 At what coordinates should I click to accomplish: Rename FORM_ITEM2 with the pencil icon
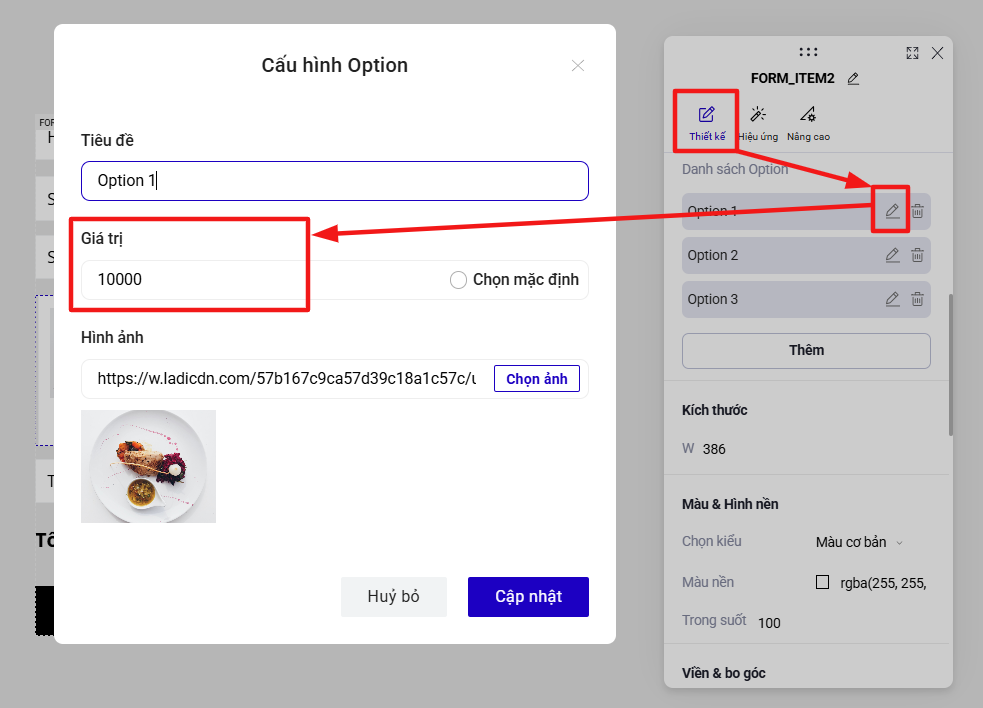853,78
